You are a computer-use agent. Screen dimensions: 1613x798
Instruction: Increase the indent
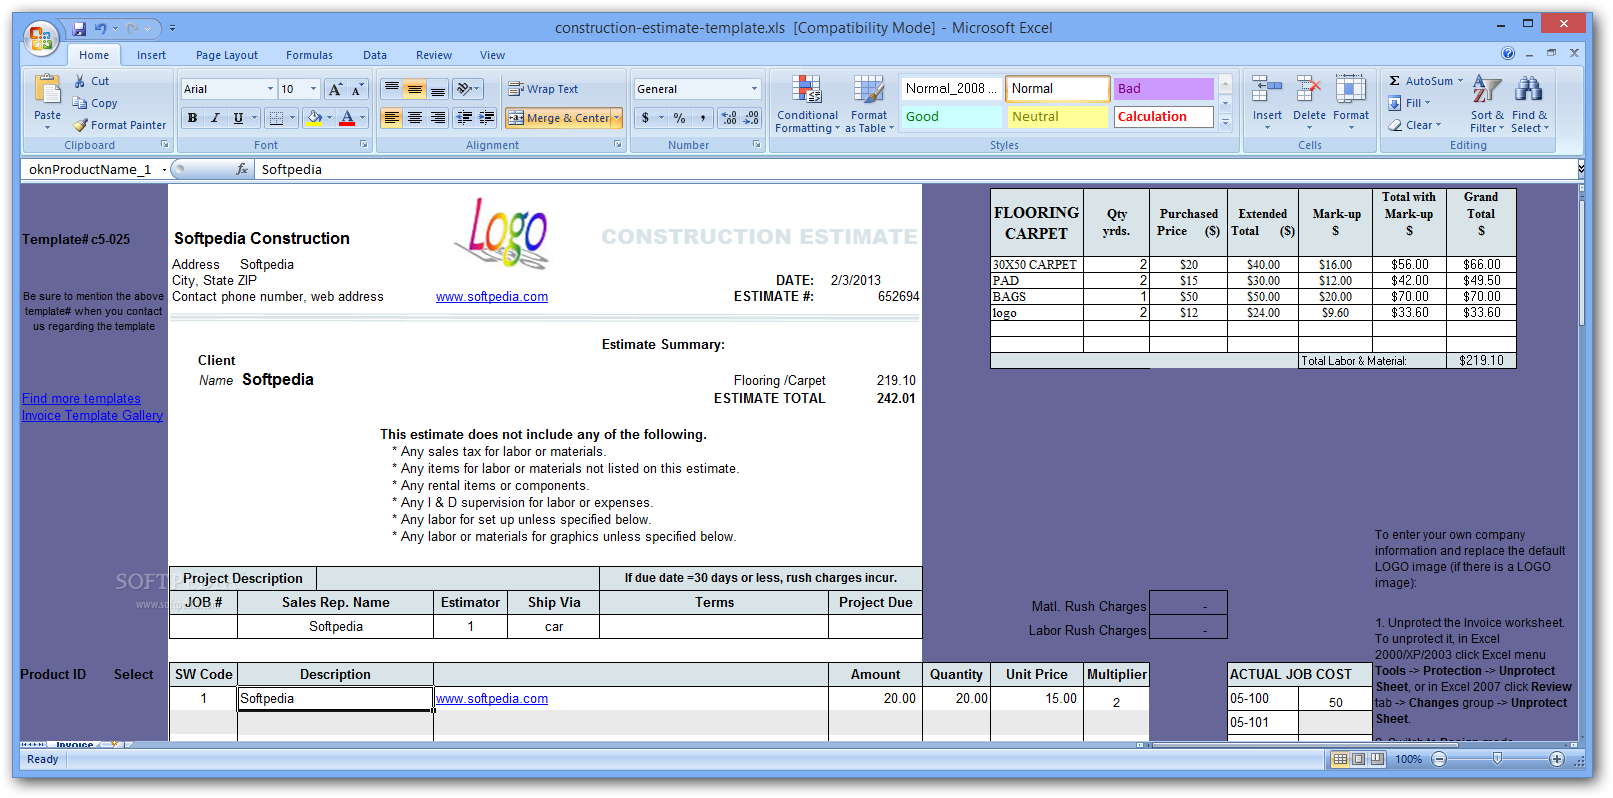(x=487, y=118)
